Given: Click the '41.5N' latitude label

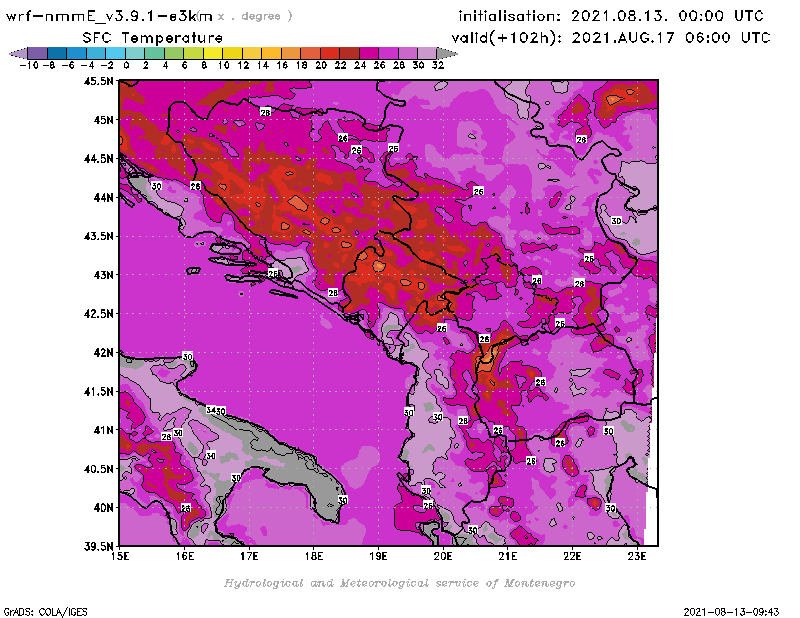Looking at the screenshot, I should coord(98,391).
